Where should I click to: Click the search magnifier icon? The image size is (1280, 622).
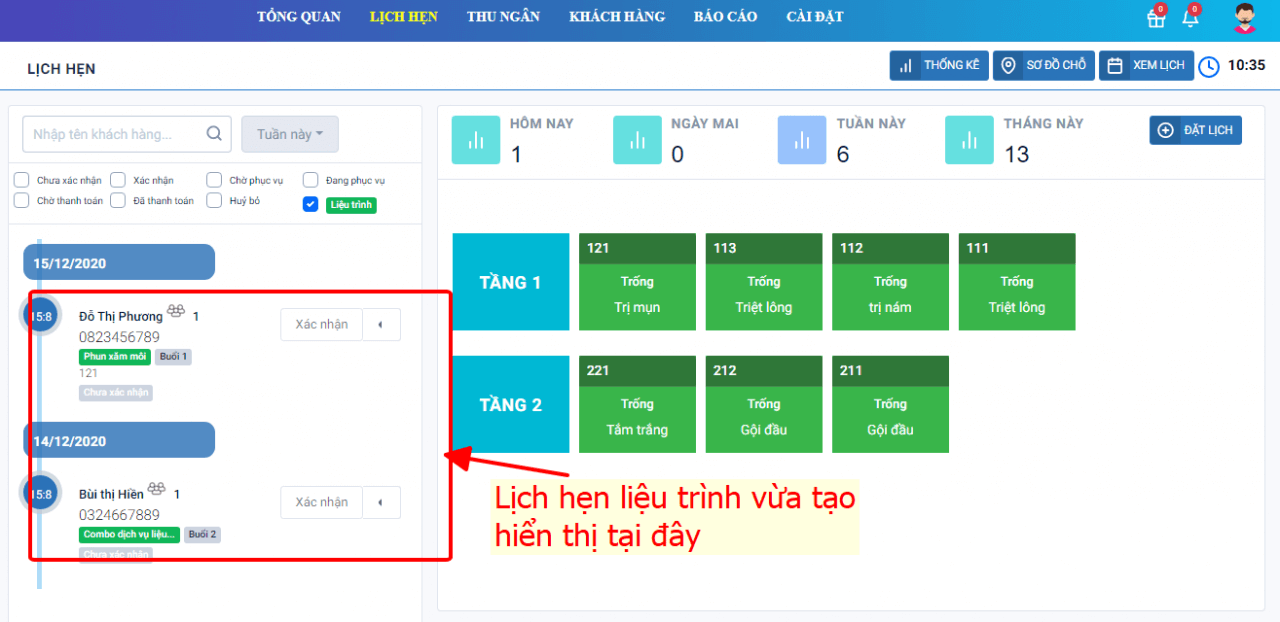coord(214,134)
